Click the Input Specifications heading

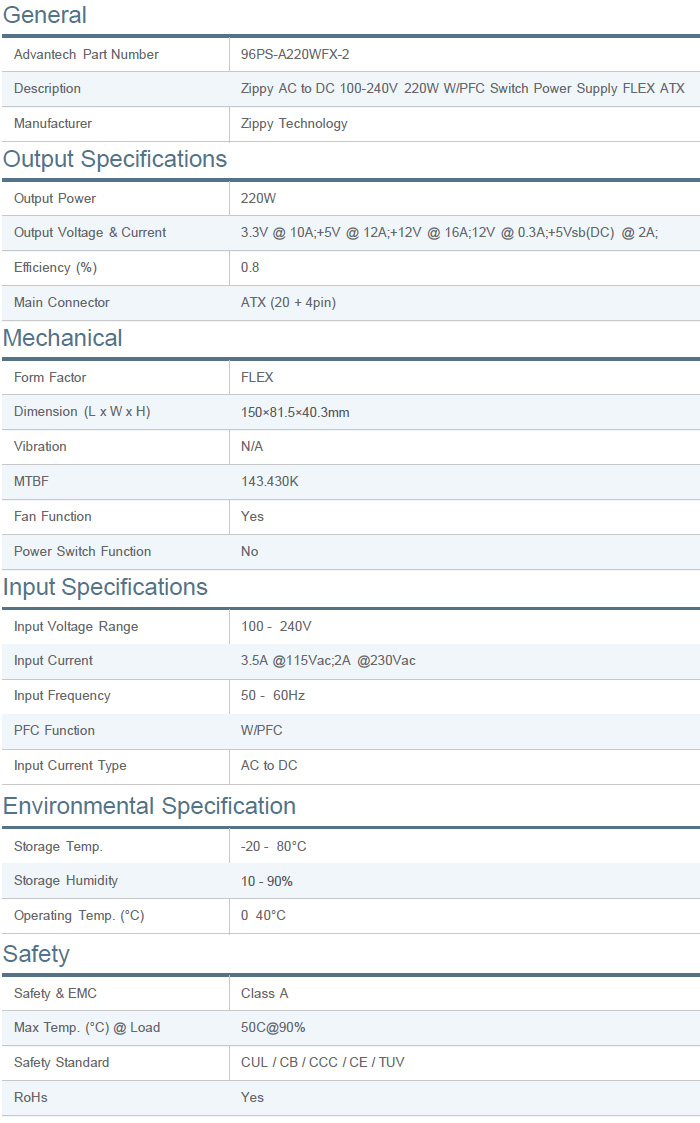105,588
